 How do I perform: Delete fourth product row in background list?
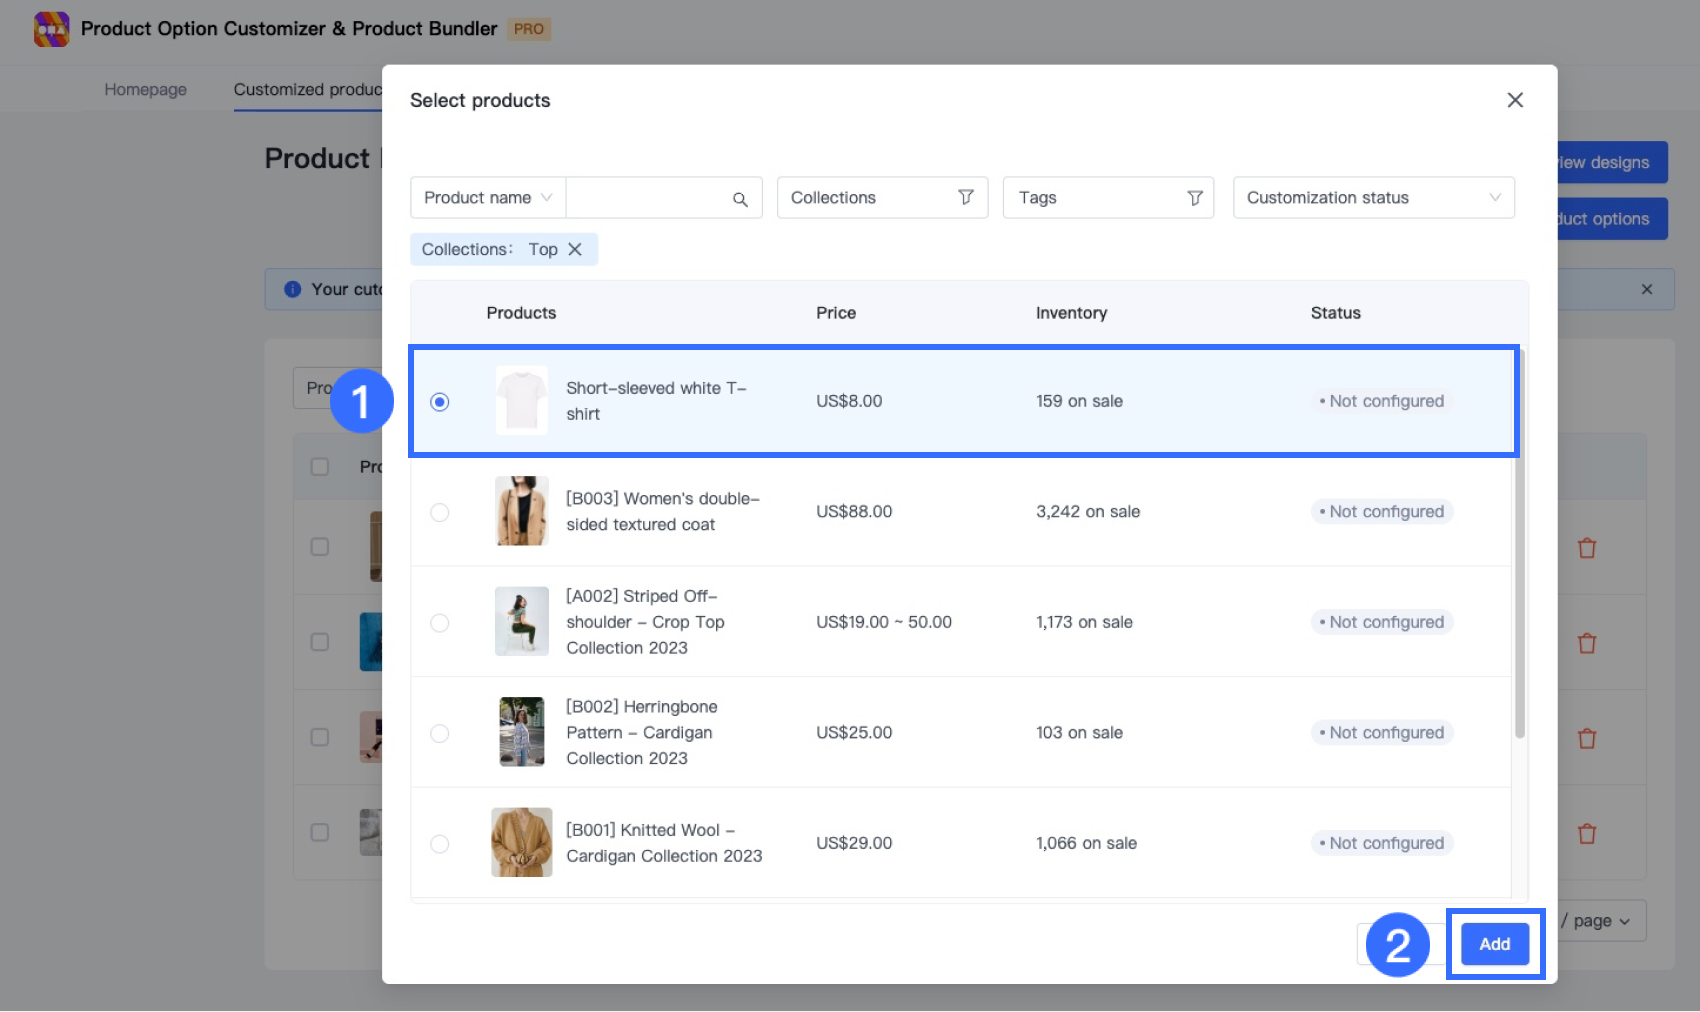tap(1587, 834)
